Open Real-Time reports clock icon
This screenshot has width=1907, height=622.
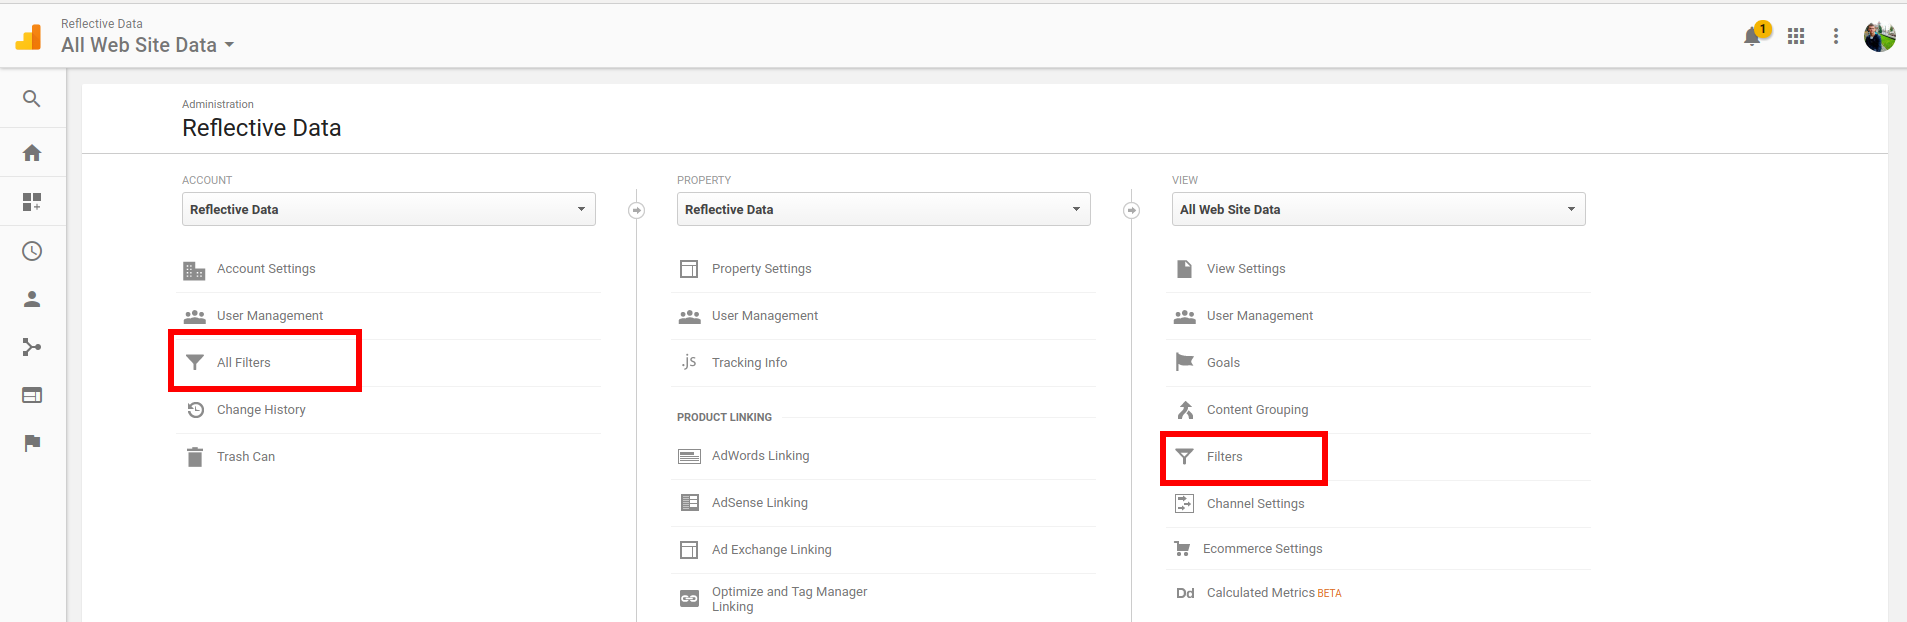(x=32, y=251)
